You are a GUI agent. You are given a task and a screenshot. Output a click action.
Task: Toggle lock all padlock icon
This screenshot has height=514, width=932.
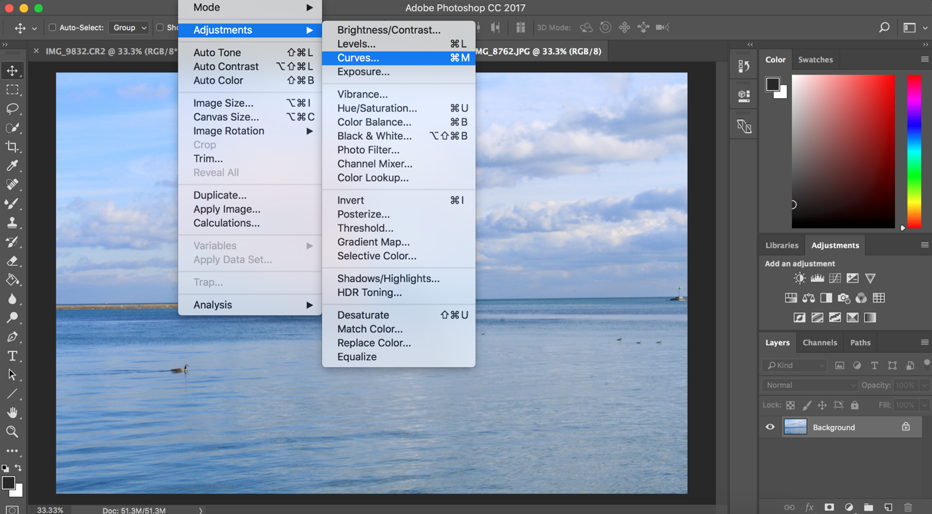[x=855, y=405]
